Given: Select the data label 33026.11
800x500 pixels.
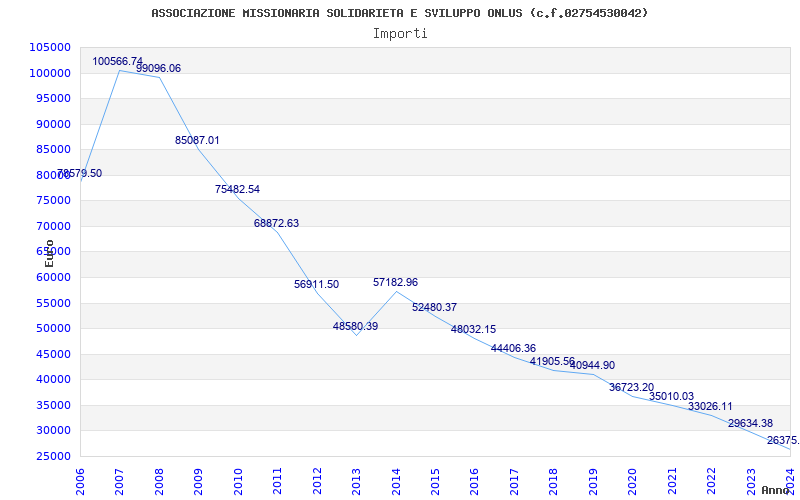Looking at the screenshot, I should [710, 407].
